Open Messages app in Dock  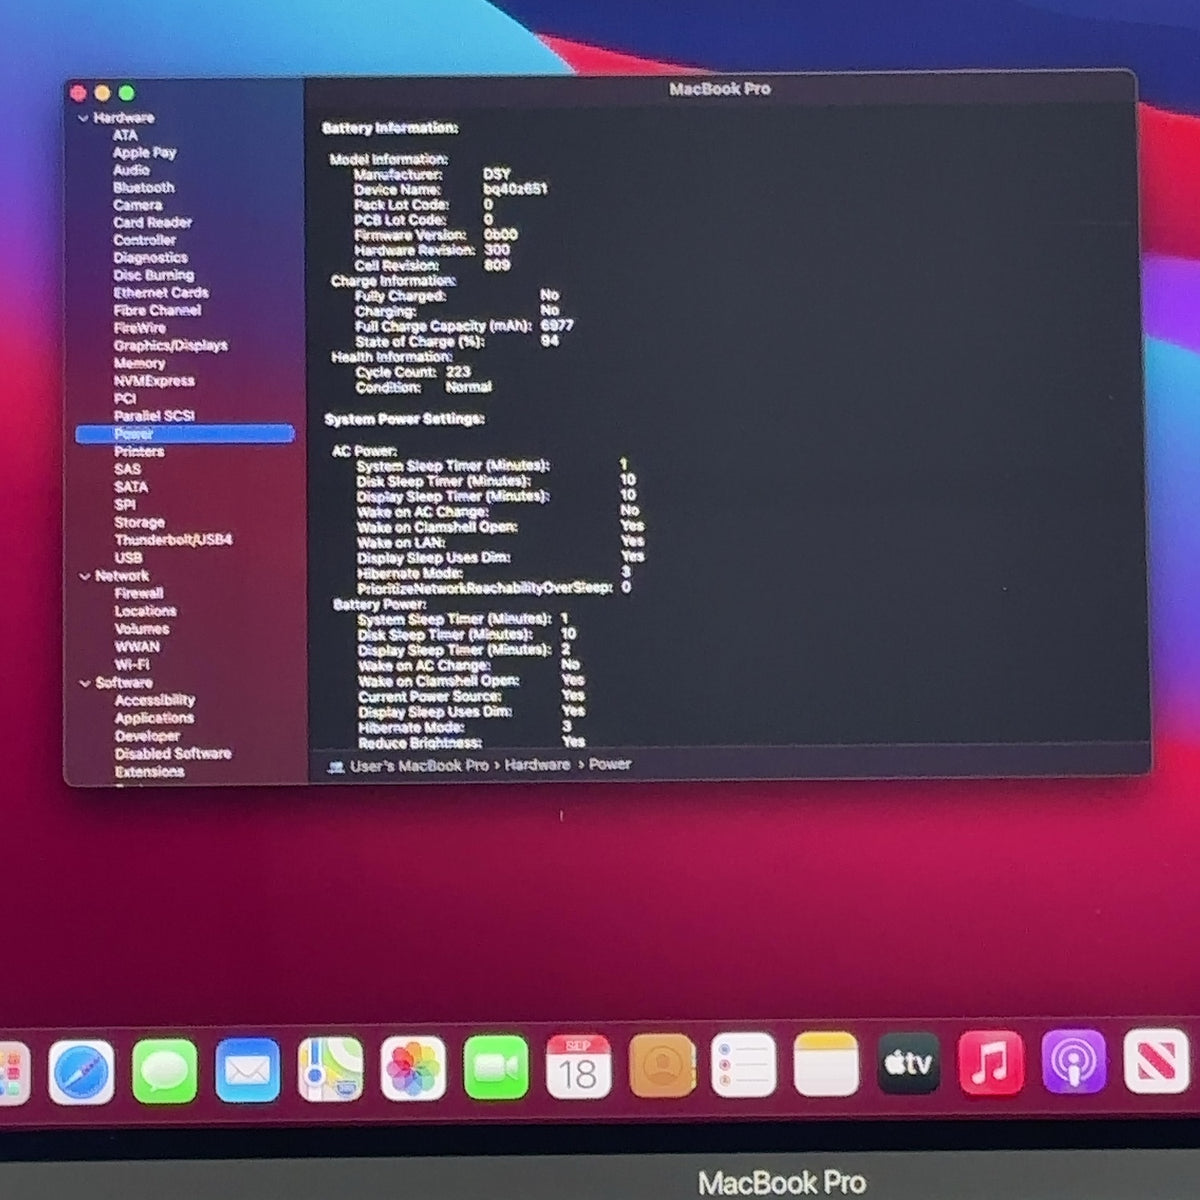(164, 1071)
